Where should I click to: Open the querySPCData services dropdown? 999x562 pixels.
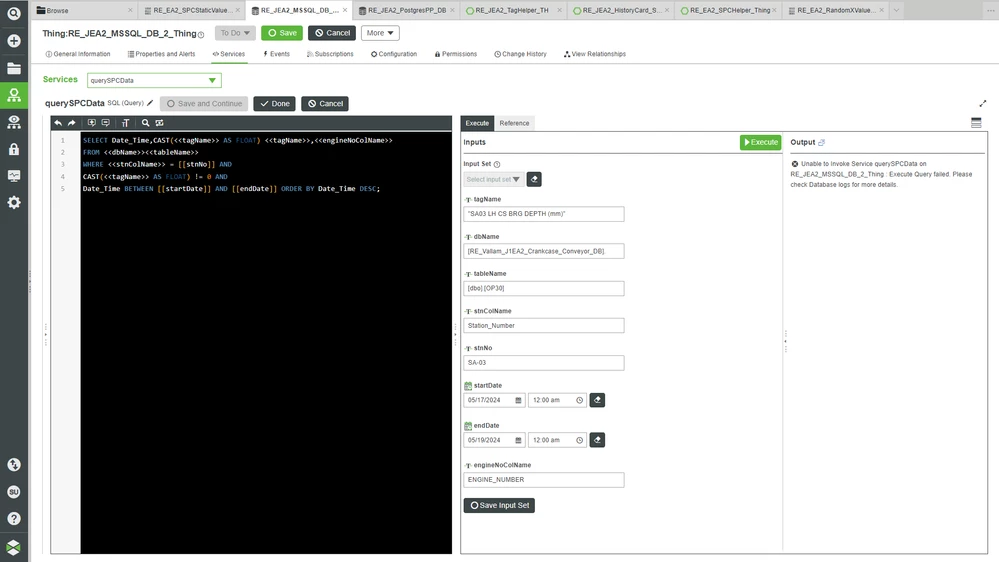coord(154,80)
